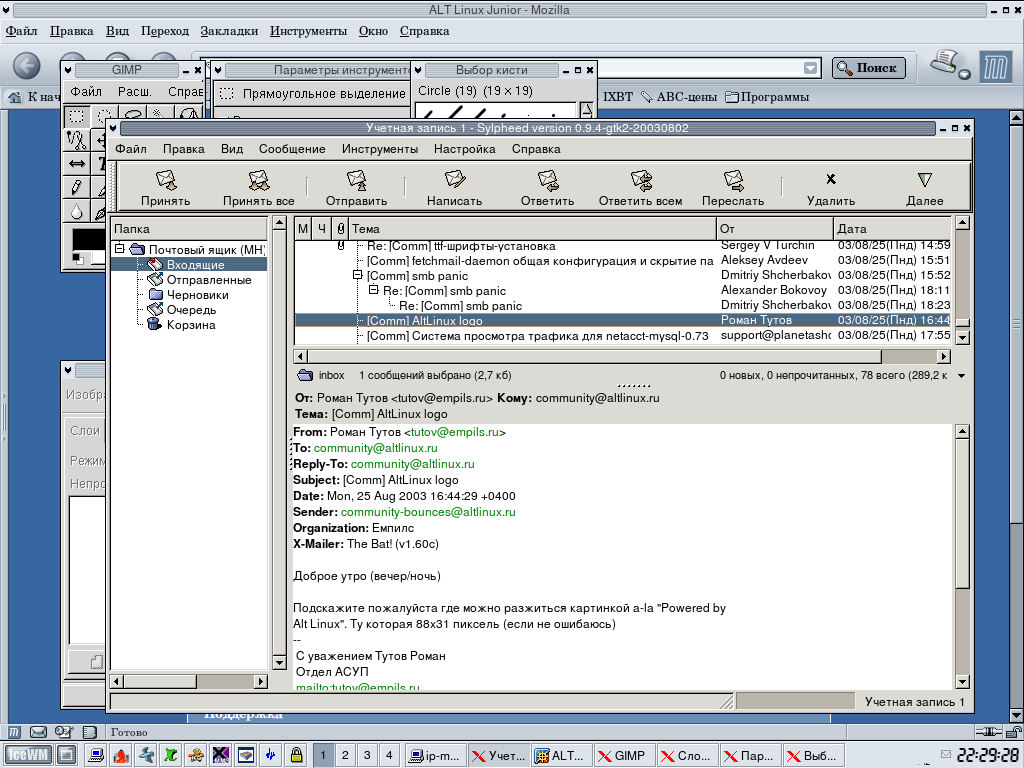Select GIMP rectangular selection tool
1024x768 pixels.
coord(77,116)
